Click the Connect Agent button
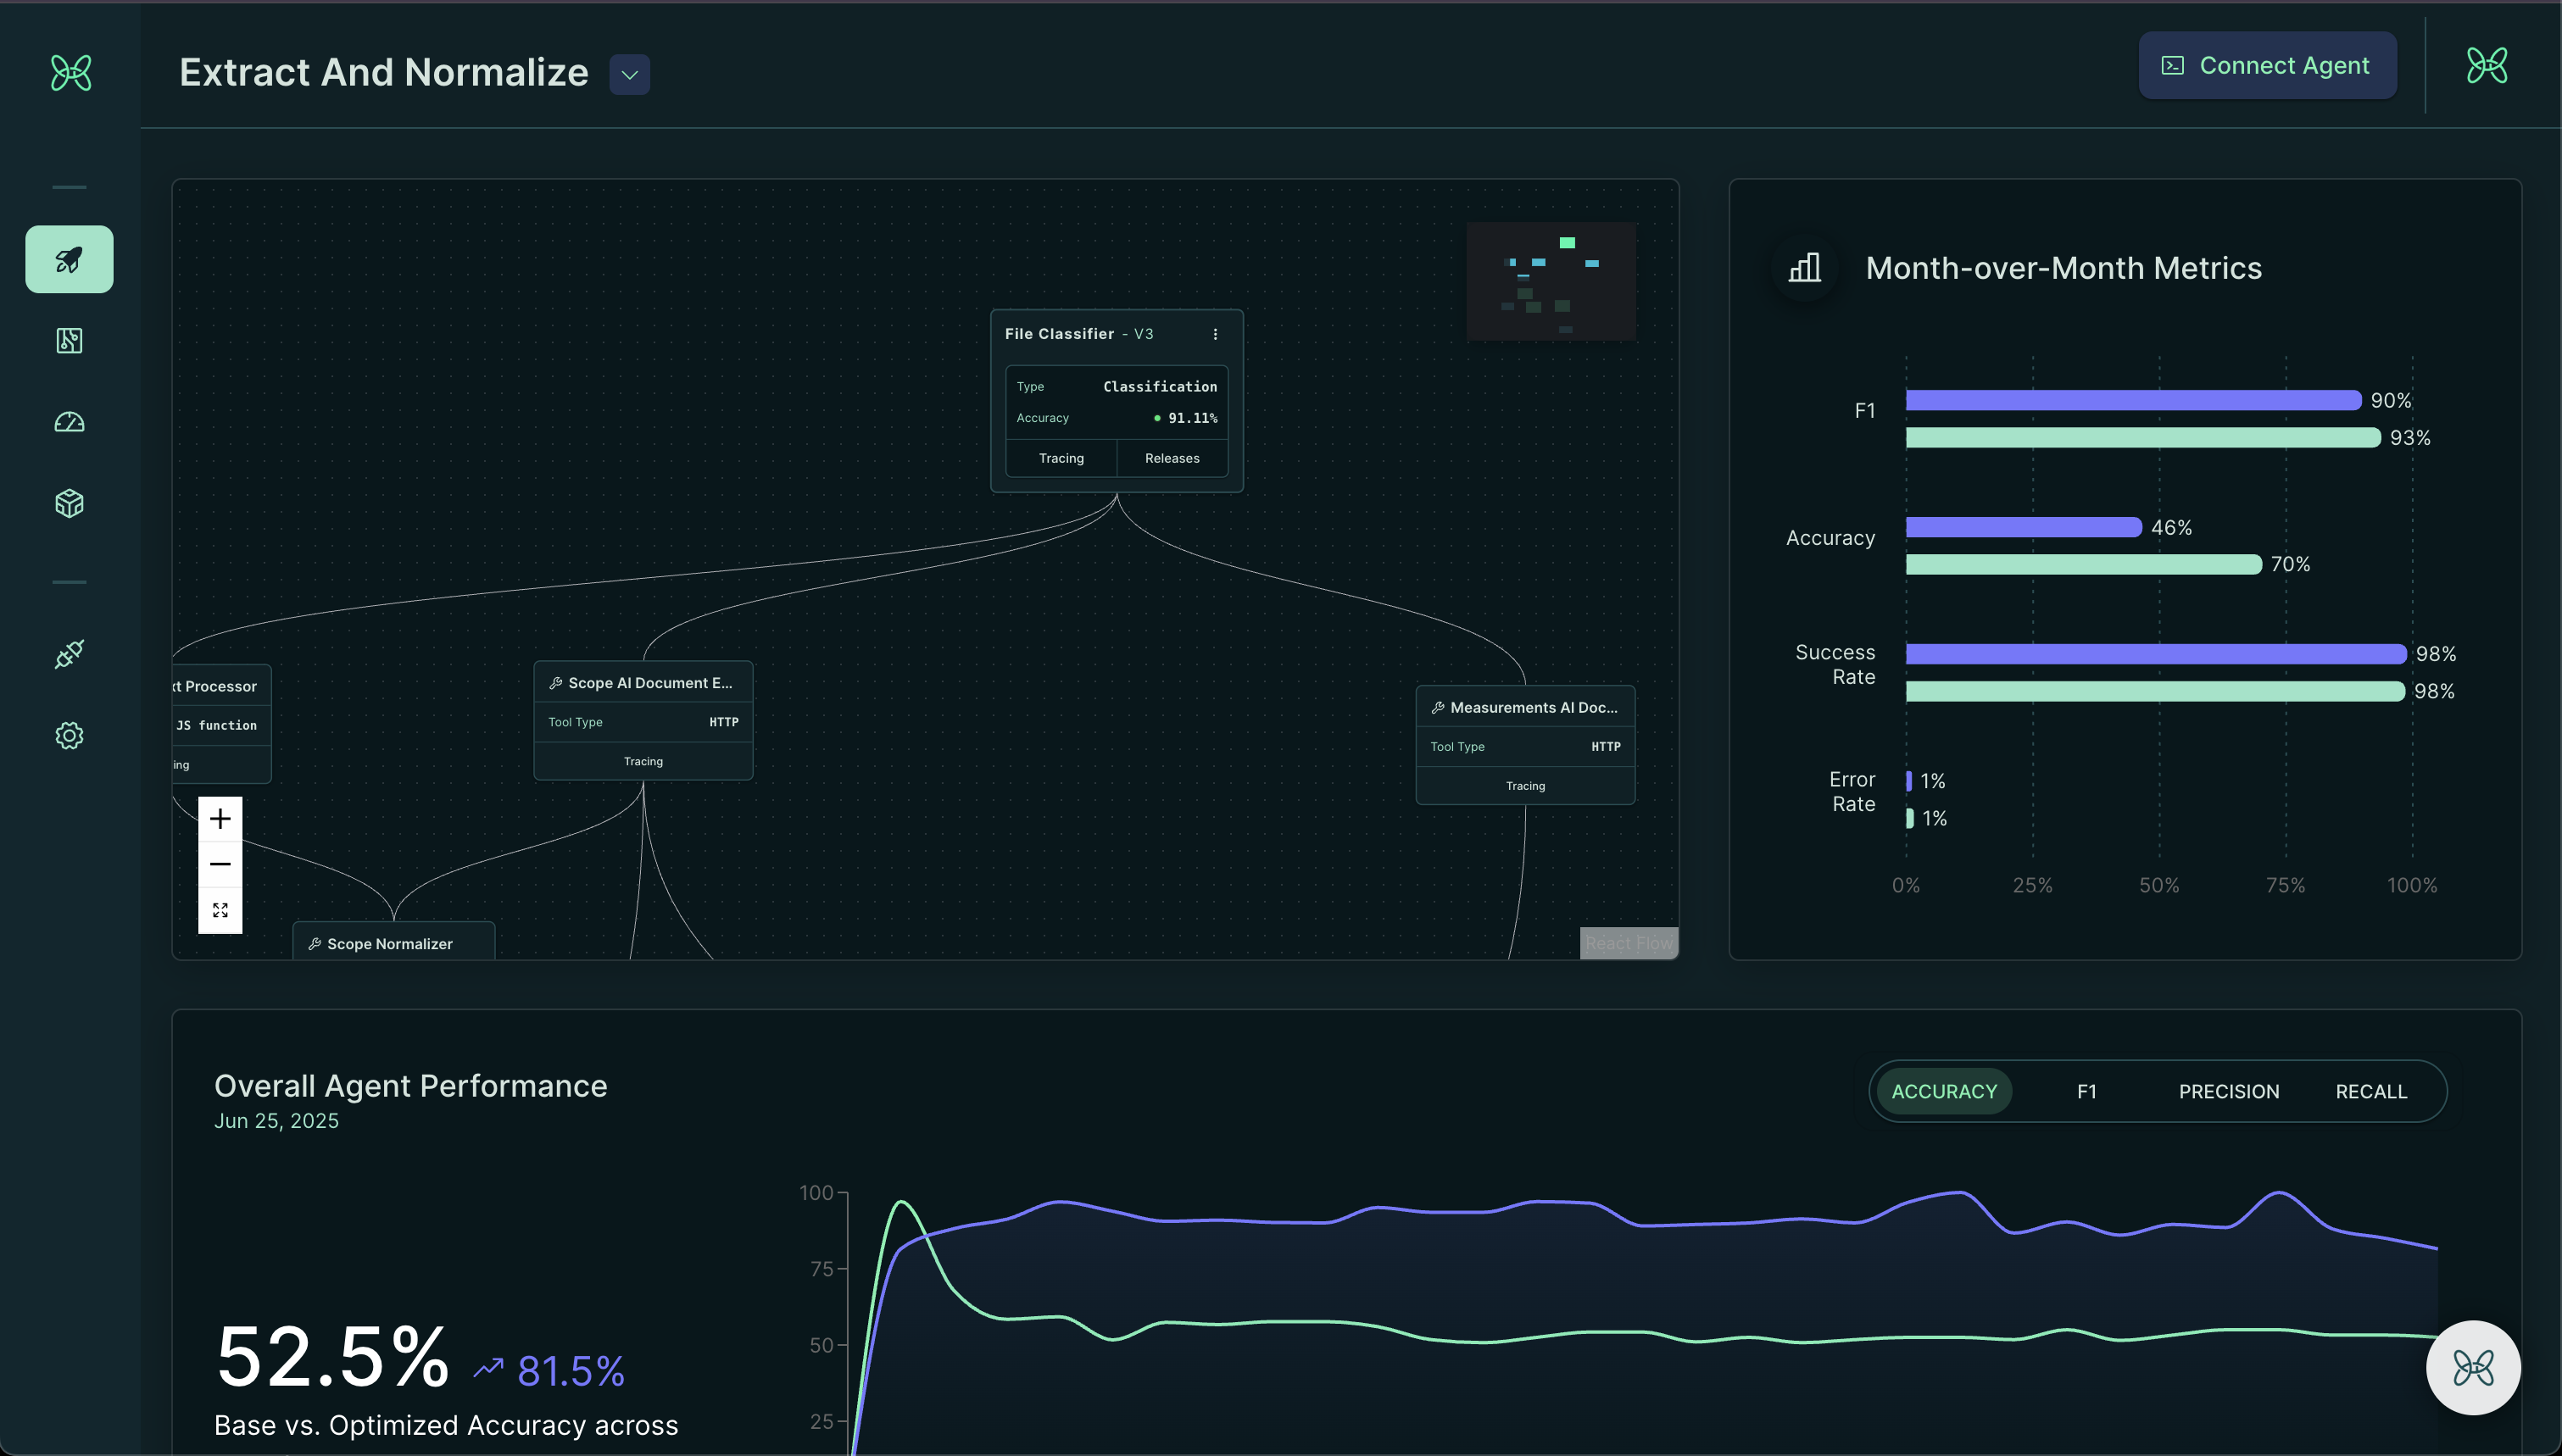 [x=2266, y=66]
